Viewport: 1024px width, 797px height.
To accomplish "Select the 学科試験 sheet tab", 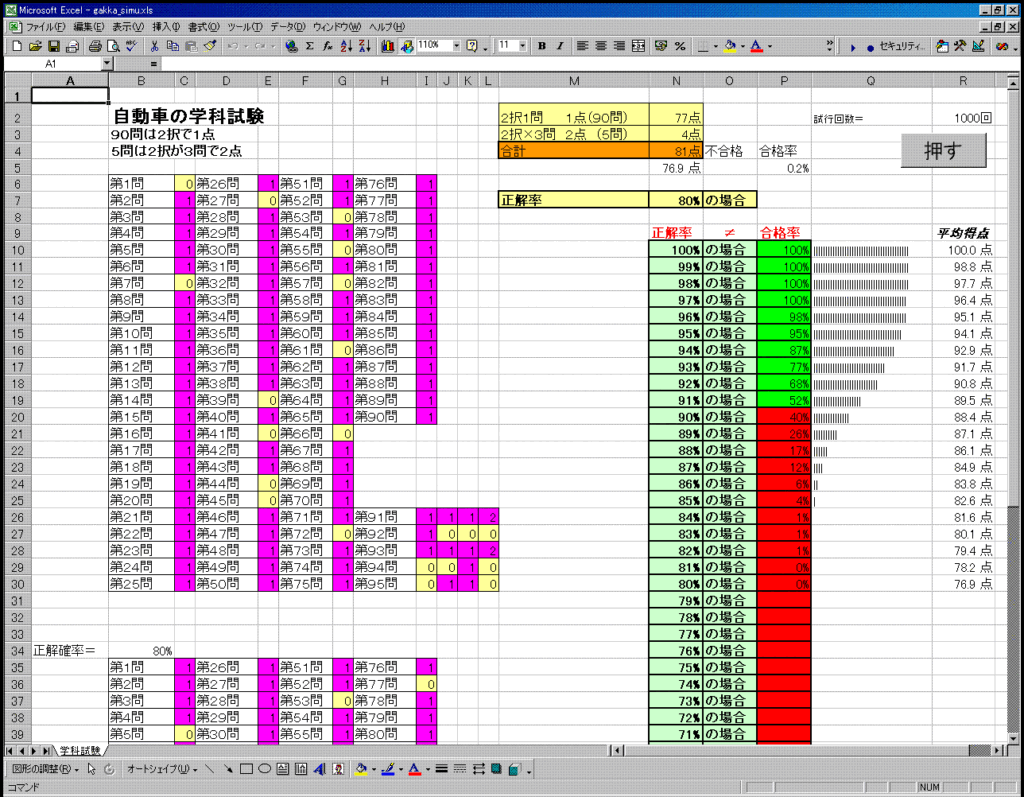I will point(80,751).
